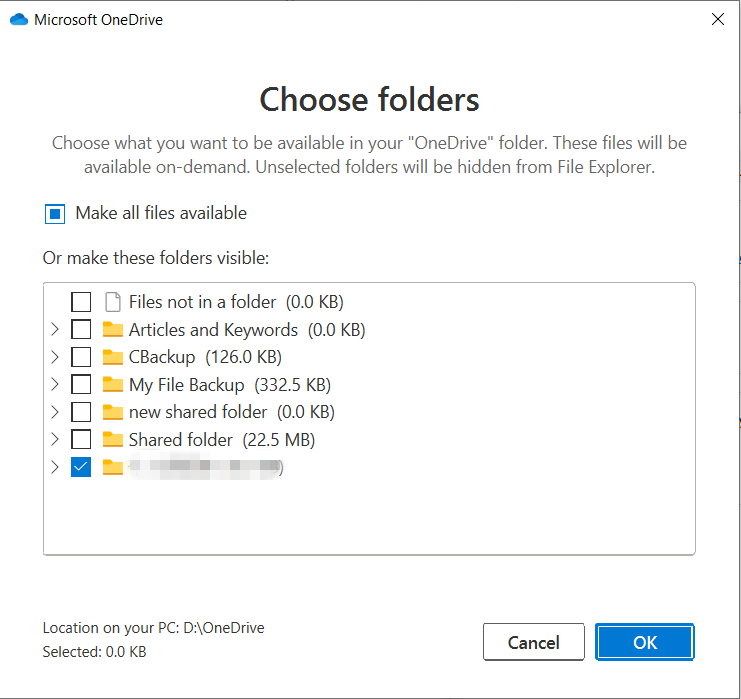Screen dimensions: 741x699
Task: Click the My File Backup folder icon
Action: pos(112,385)
